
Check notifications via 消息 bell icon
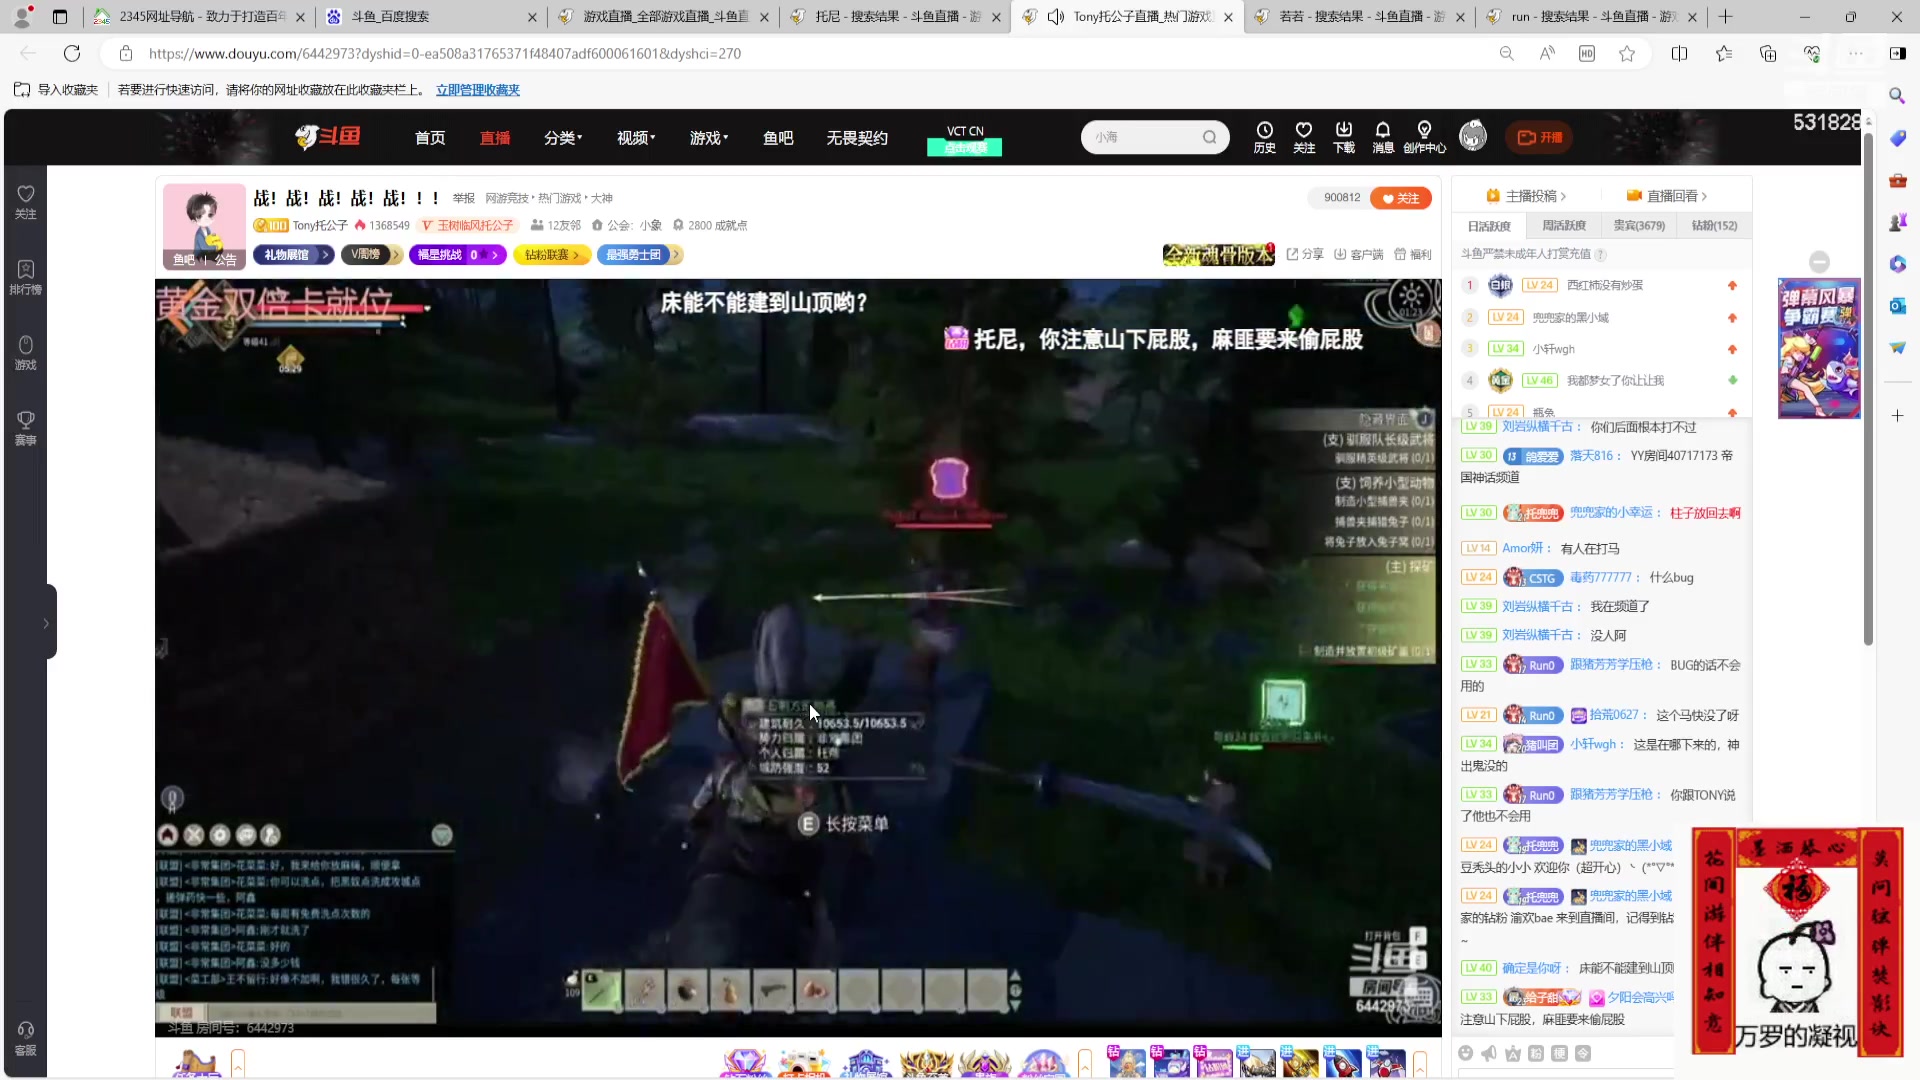[x=1383, y=137]
